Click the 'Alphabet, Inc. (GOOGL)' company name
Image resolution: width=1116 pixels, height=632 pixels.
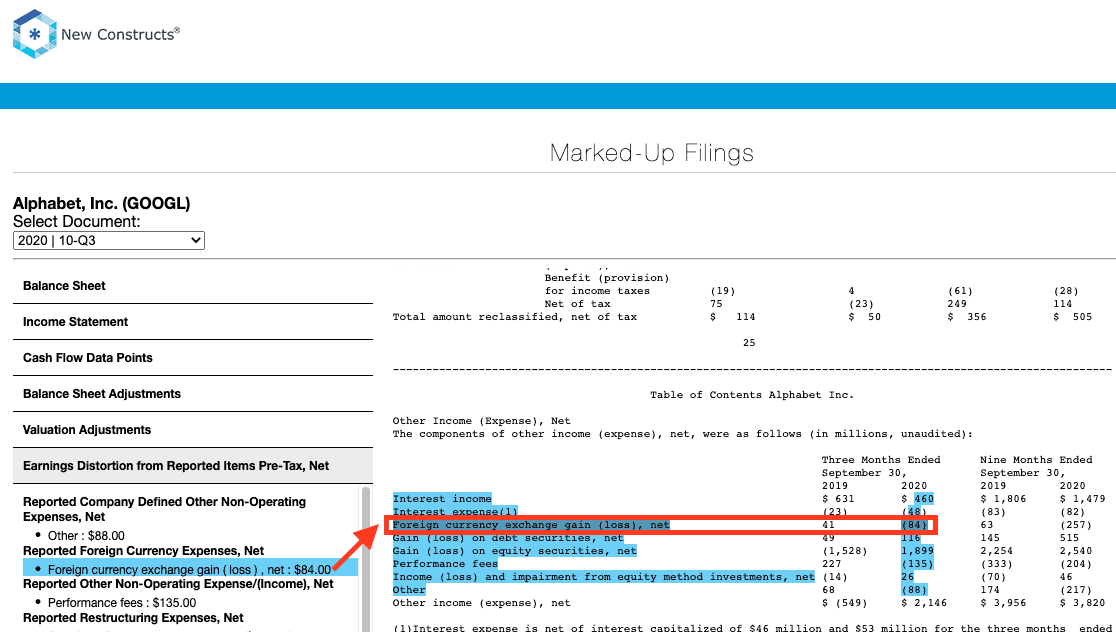coord(102,204)
